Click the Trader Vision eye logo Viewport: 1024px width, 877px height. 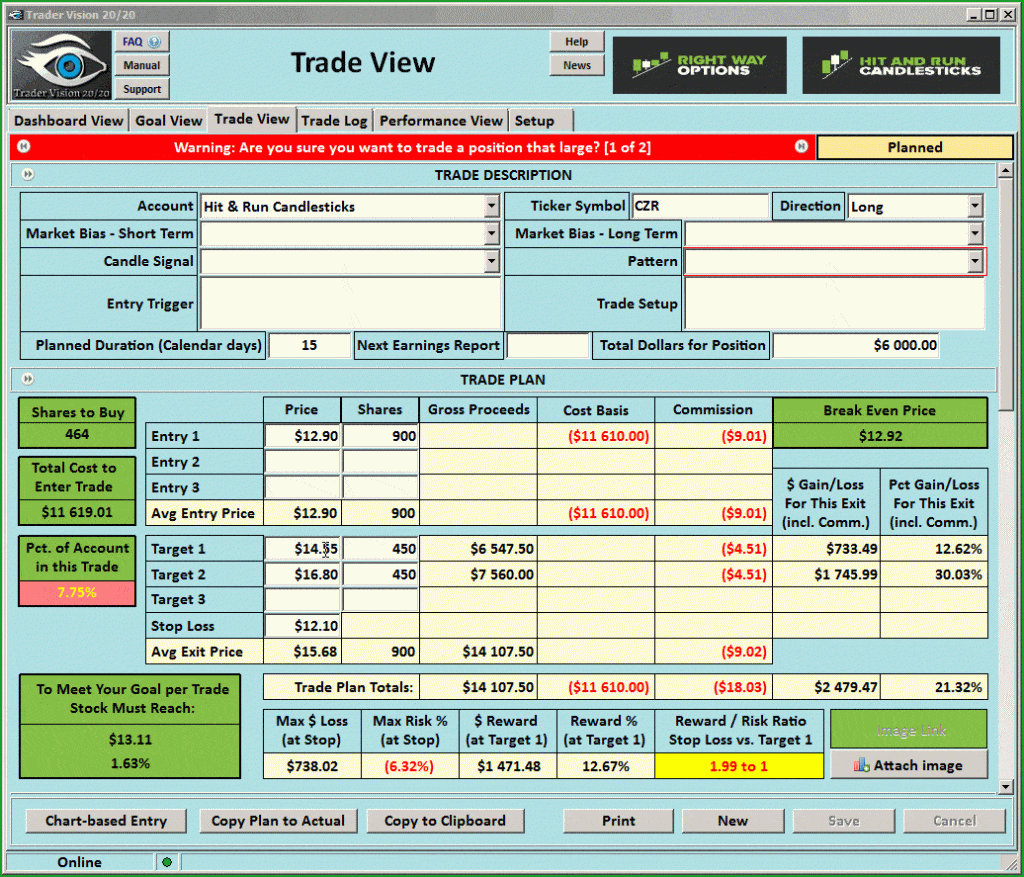(62, 66)
